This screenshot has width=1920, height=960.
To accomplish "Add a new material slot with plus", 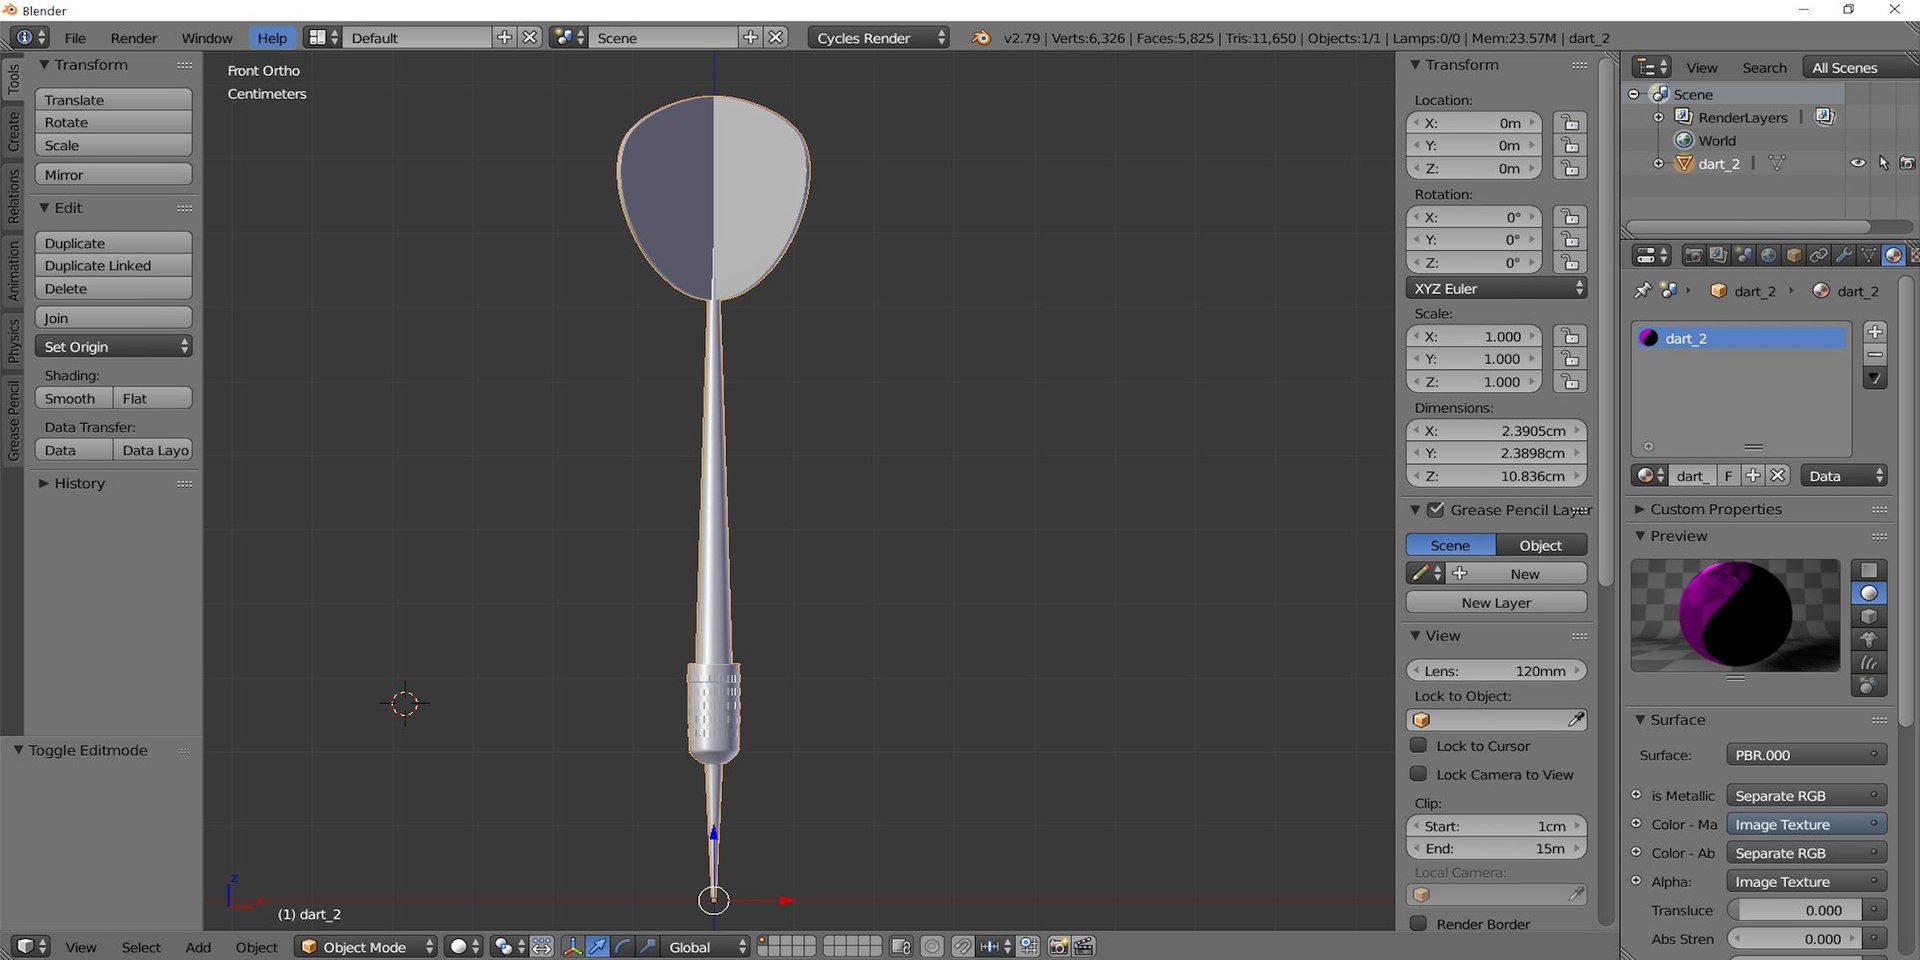I will pyautogui.click(x=1875, y=332).
